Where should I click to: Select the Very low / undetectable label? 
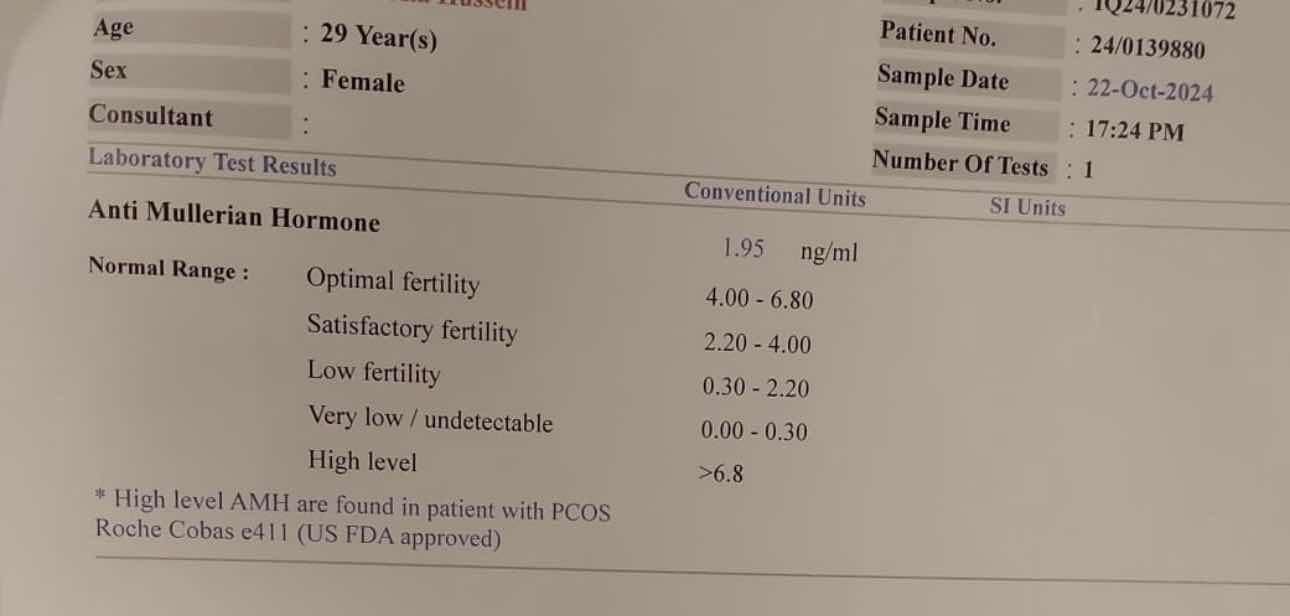(430, 418)
